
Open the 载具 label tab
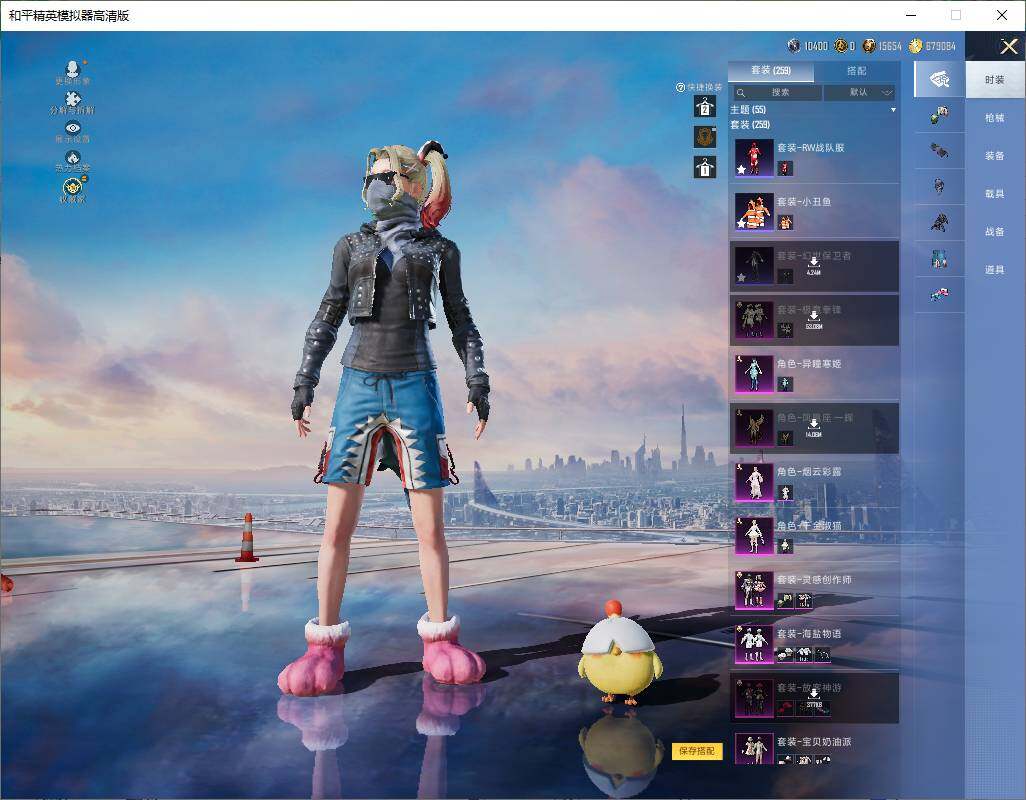[x=995, y=194]
